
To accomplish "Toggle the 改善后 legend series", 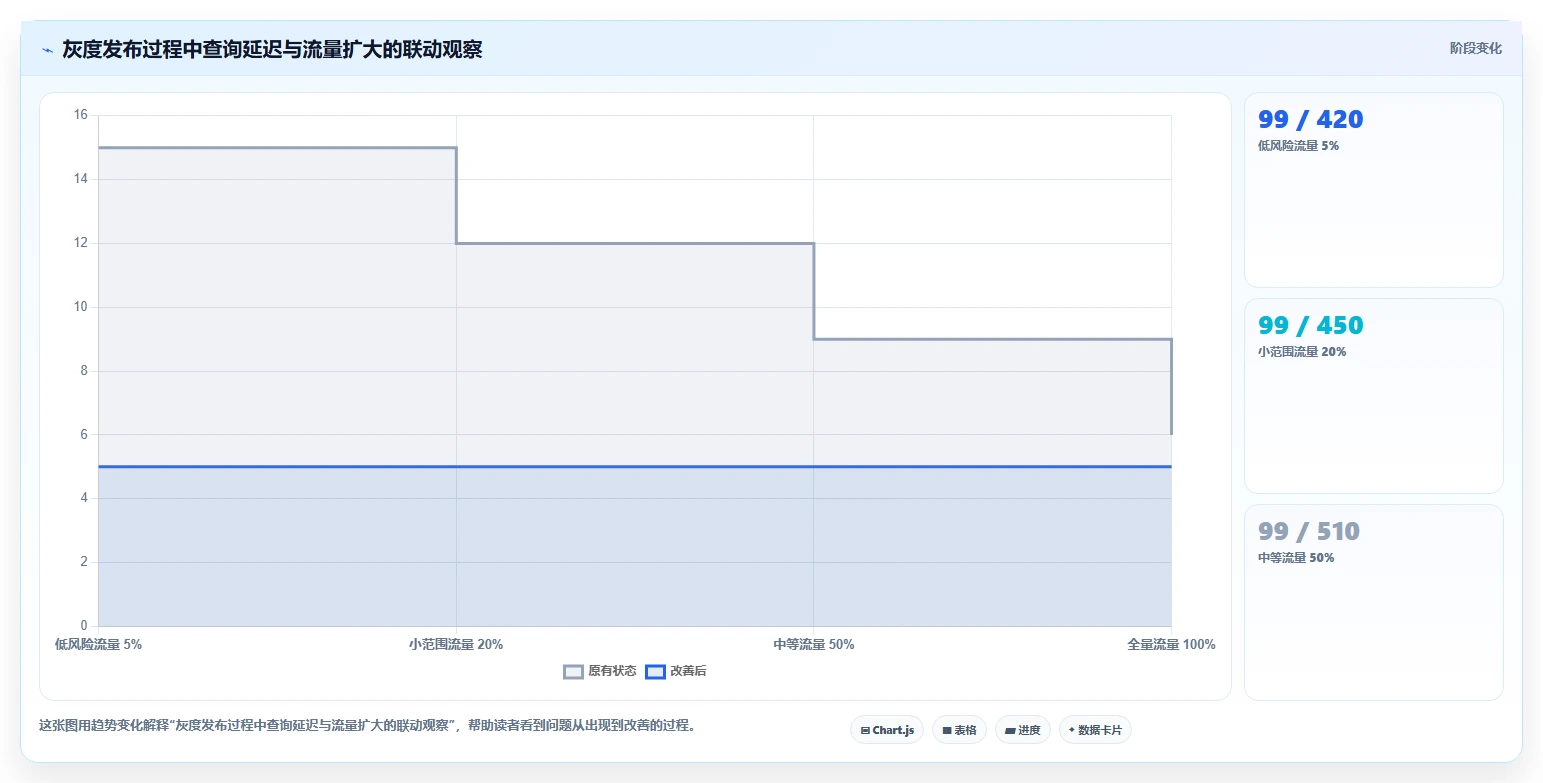I will [676, 671].
